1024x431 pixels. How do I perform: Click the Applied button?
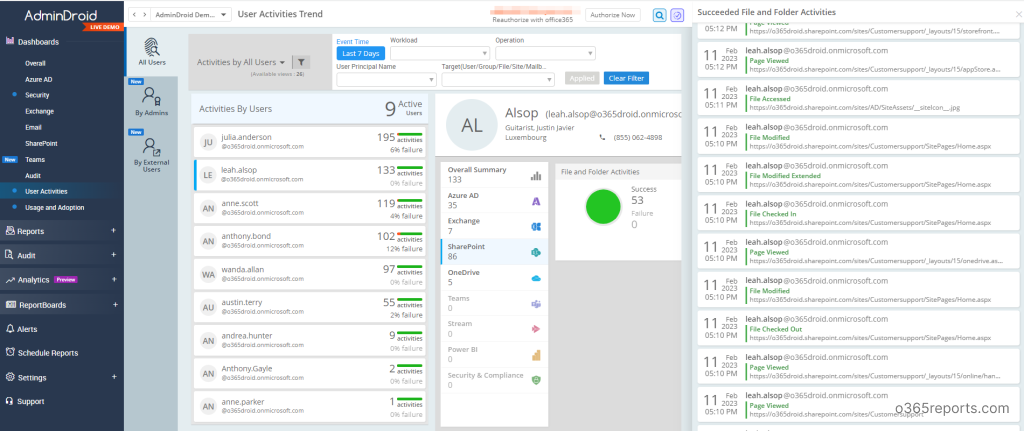tap(582, 78)
